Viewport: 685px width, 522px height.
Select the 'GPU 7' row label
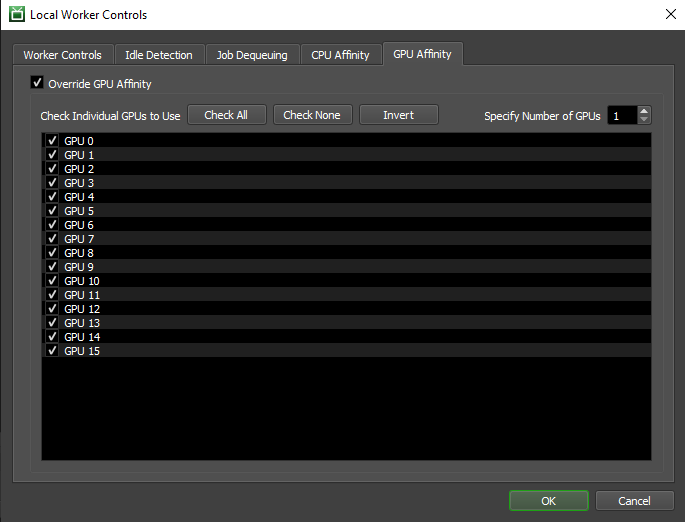79,239
